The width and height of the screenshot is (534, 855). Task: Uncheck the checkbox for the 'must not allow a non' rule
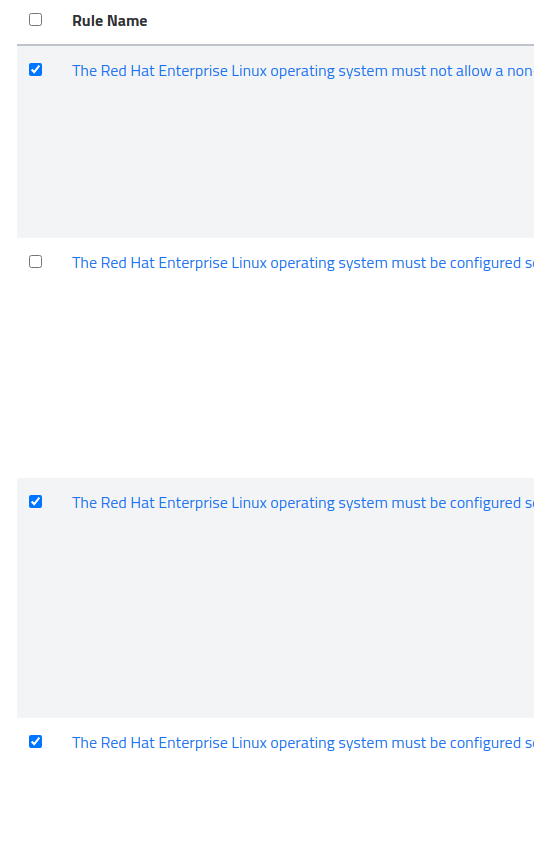pyautogui.click(x=35, y=70)
